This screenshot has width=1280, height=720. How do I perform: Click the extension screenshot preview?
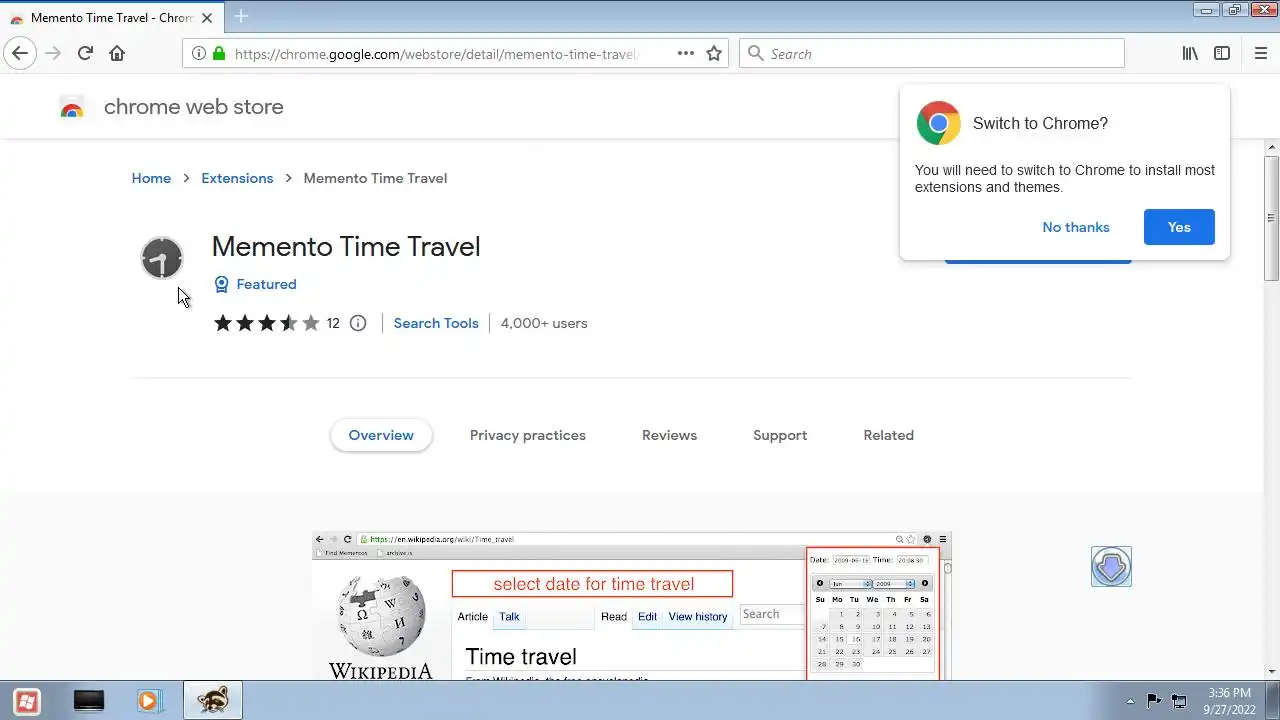tap(632, 606)
